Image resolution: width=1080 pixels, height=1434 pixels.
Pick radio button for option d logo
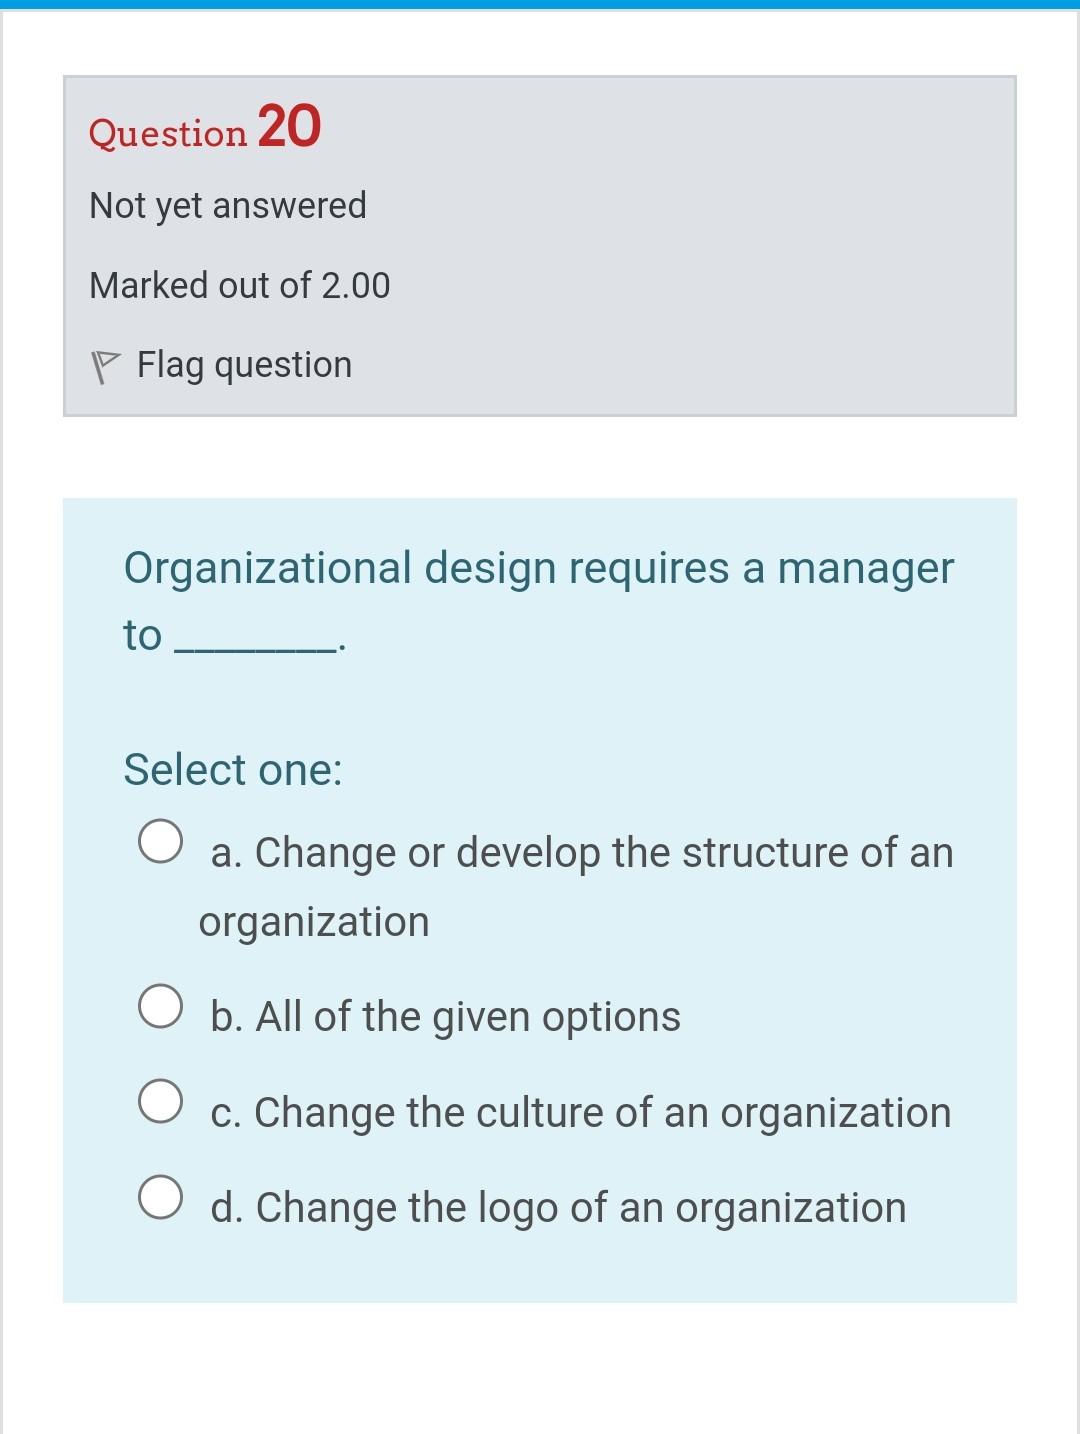click(x=160, y=1197)
